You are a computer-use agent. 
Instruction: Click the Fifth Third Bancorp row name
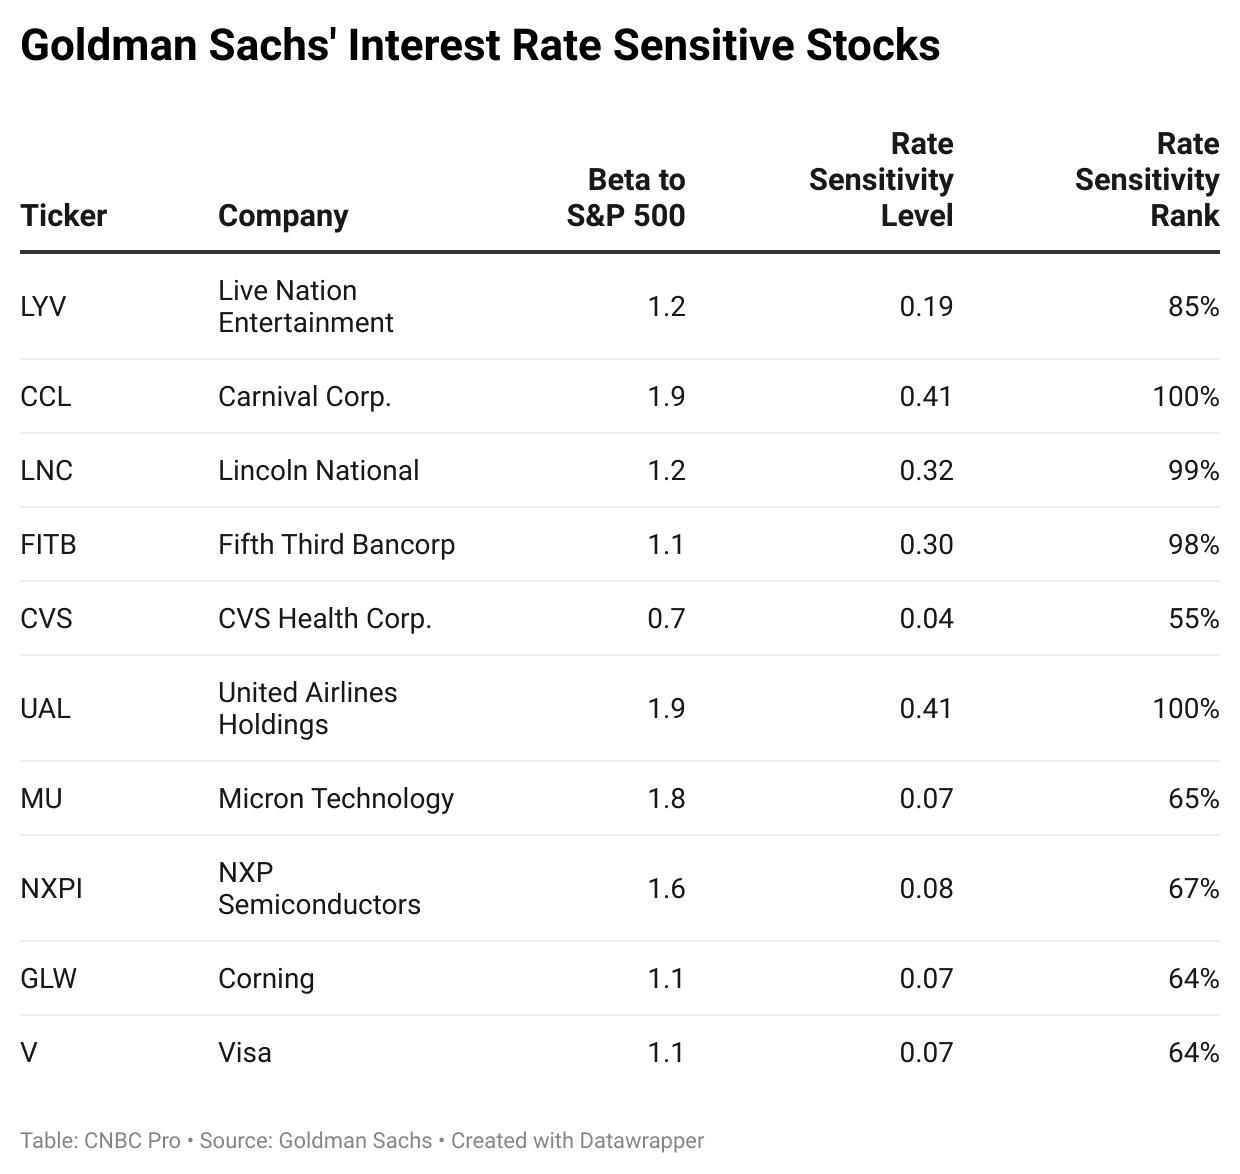pos(336,545)
